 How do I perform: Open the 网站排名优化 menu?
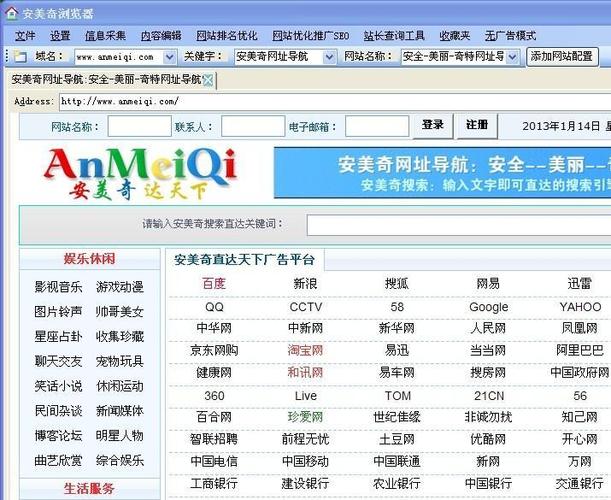tap(227, 36)
